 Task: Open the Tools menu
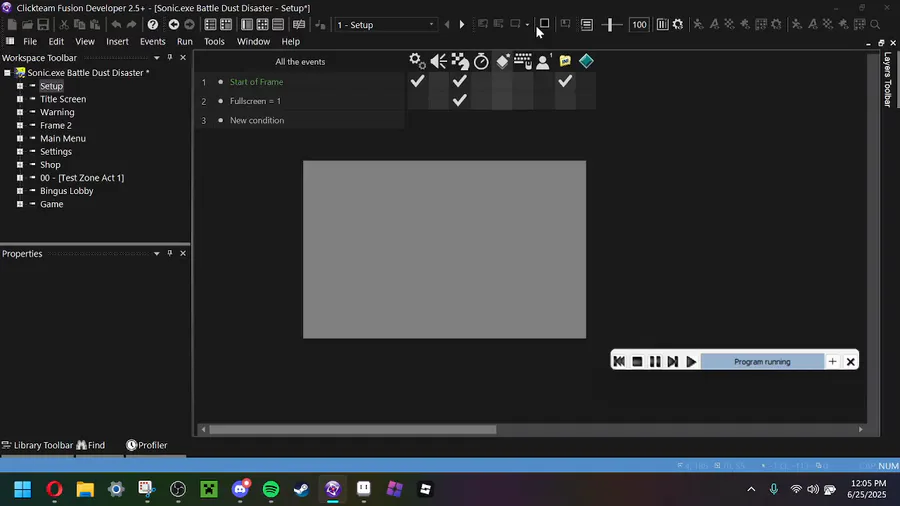pos(215,41)
